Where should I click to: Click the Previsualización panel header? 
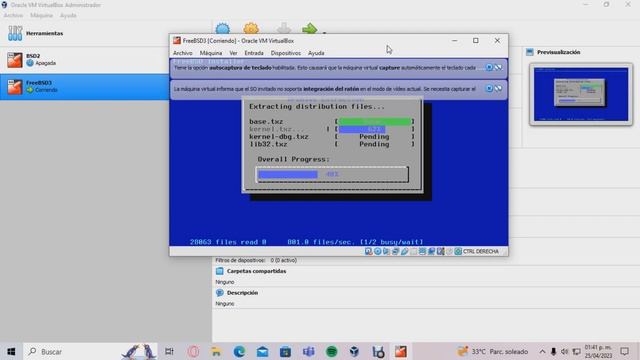click(558, 52)
